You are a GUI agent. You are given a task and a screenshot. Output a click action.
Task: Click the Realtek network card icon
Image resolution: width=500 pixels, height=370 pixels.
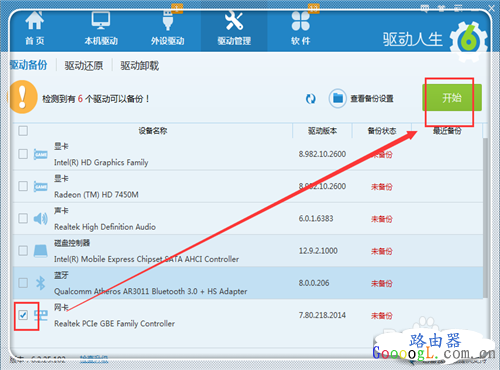pyautogui.click(x=41, y=315)
